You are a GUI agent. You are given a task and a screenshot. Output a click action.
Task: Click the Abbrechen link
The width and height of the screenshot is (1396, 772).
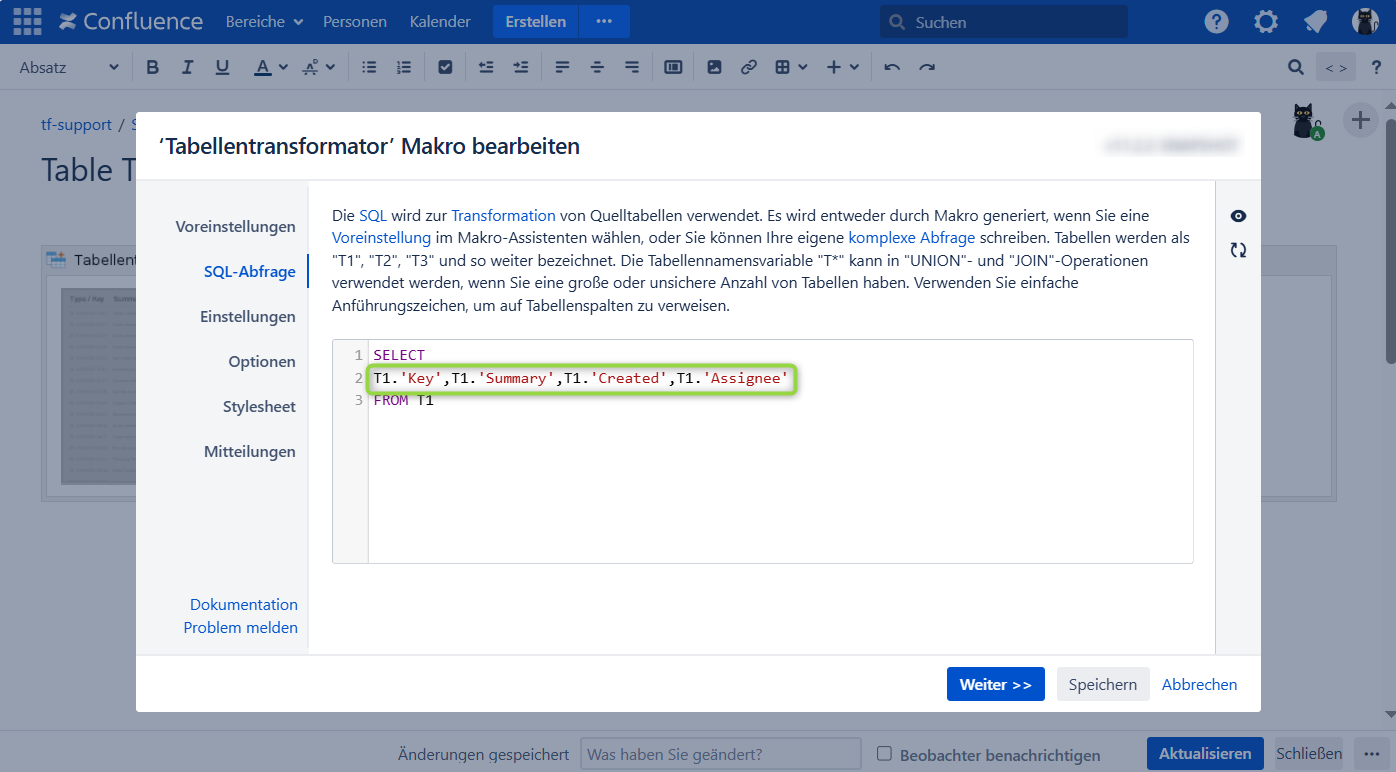pos(1199,684)
